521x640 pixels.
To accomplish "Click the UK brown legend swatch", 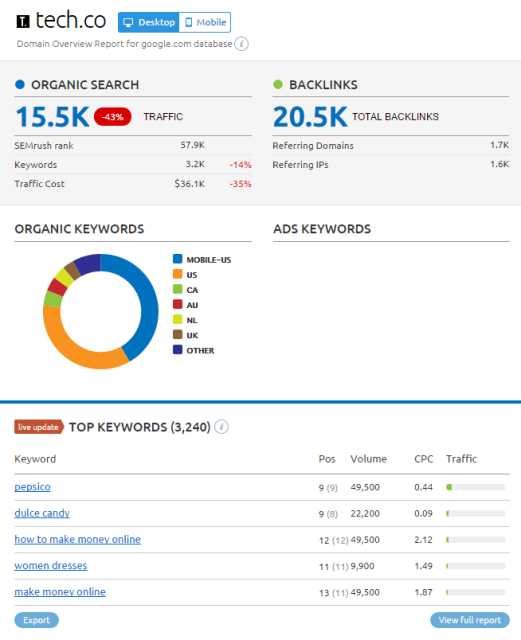I will click(178, 334).
